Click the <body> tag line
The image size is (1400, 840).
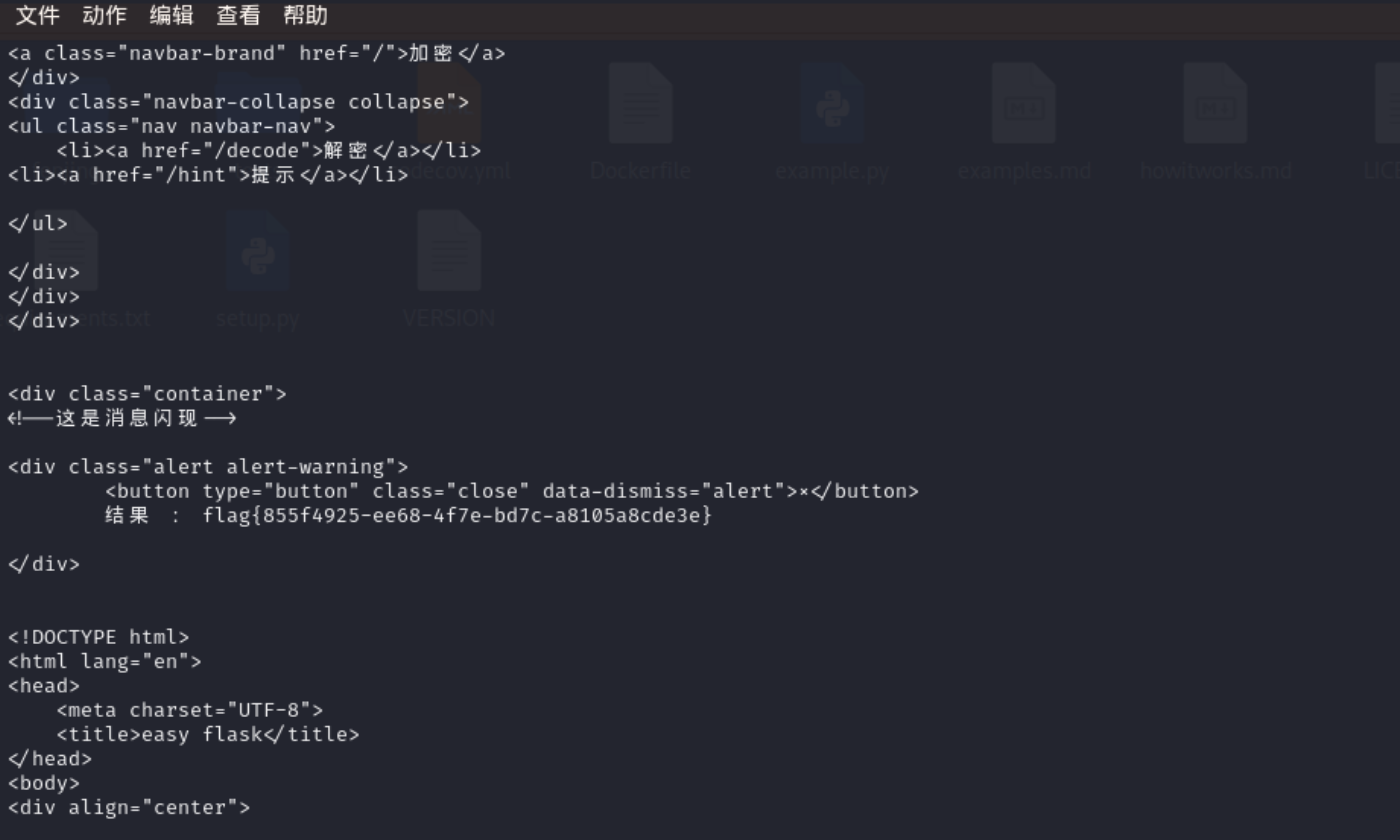coord(44,783)
